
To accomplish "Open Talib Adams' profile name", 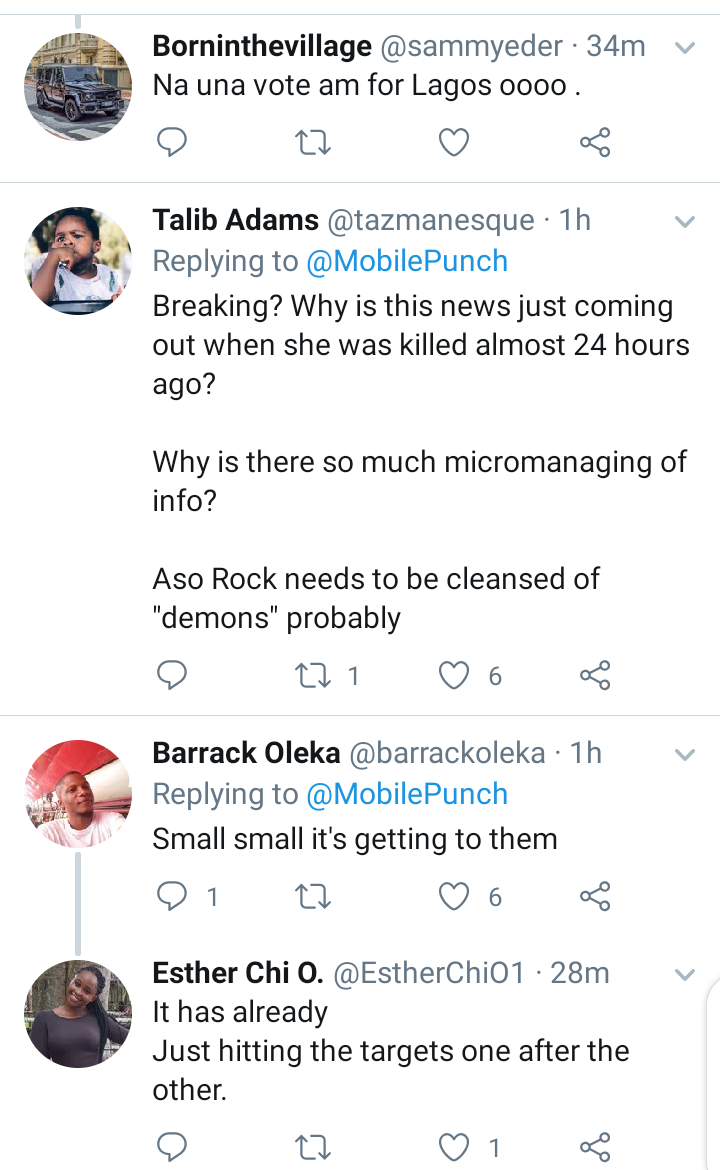I will [236, 220].
